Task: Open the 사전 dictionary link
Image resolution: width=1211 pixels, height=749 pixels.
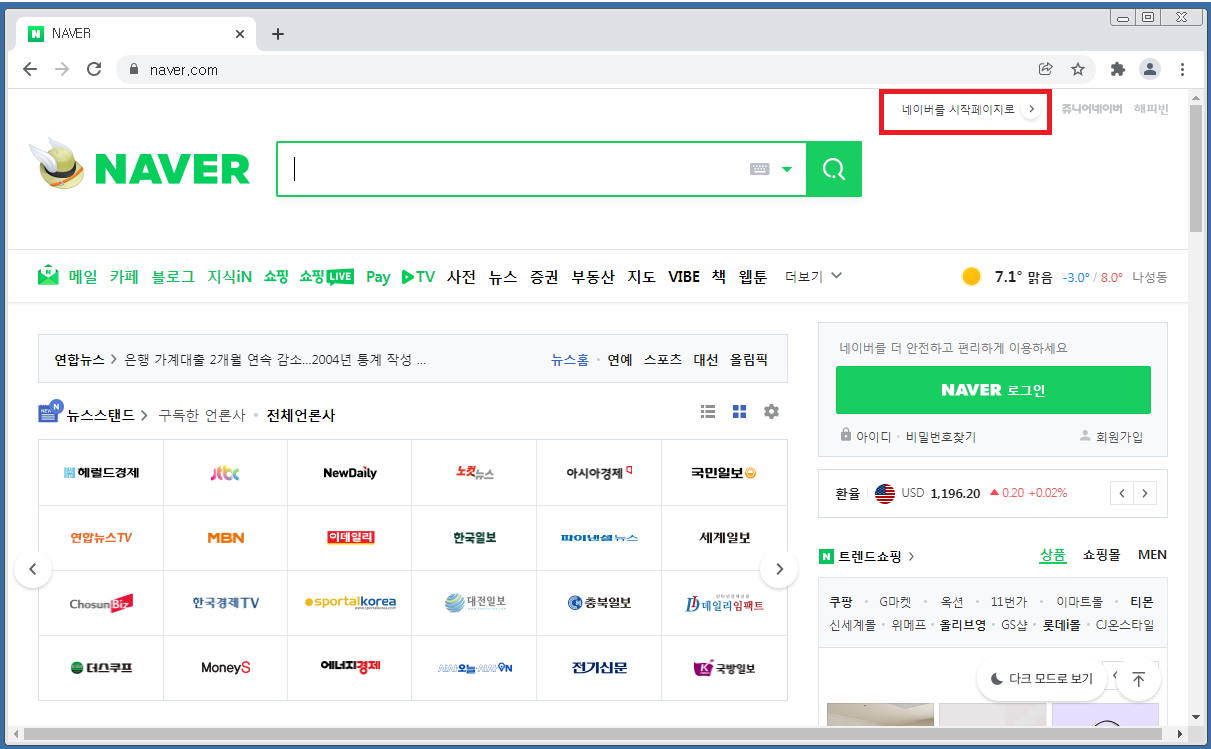Action: coord(461,276)
